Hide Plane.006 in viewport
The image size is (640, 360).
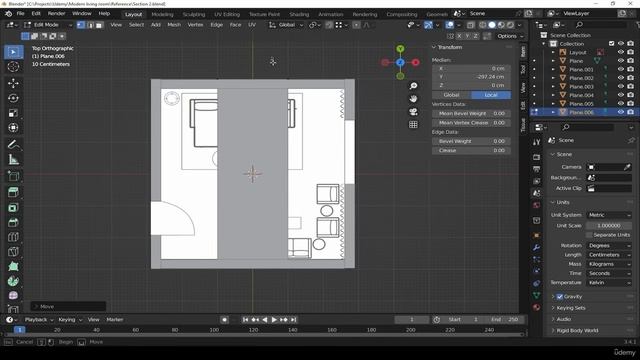click(x=621, y=112)
